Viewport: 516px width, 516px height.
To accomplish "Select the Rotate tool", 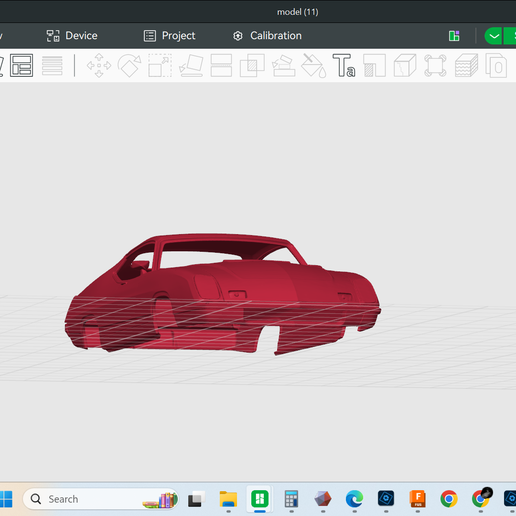I will (x=129, y=65).
